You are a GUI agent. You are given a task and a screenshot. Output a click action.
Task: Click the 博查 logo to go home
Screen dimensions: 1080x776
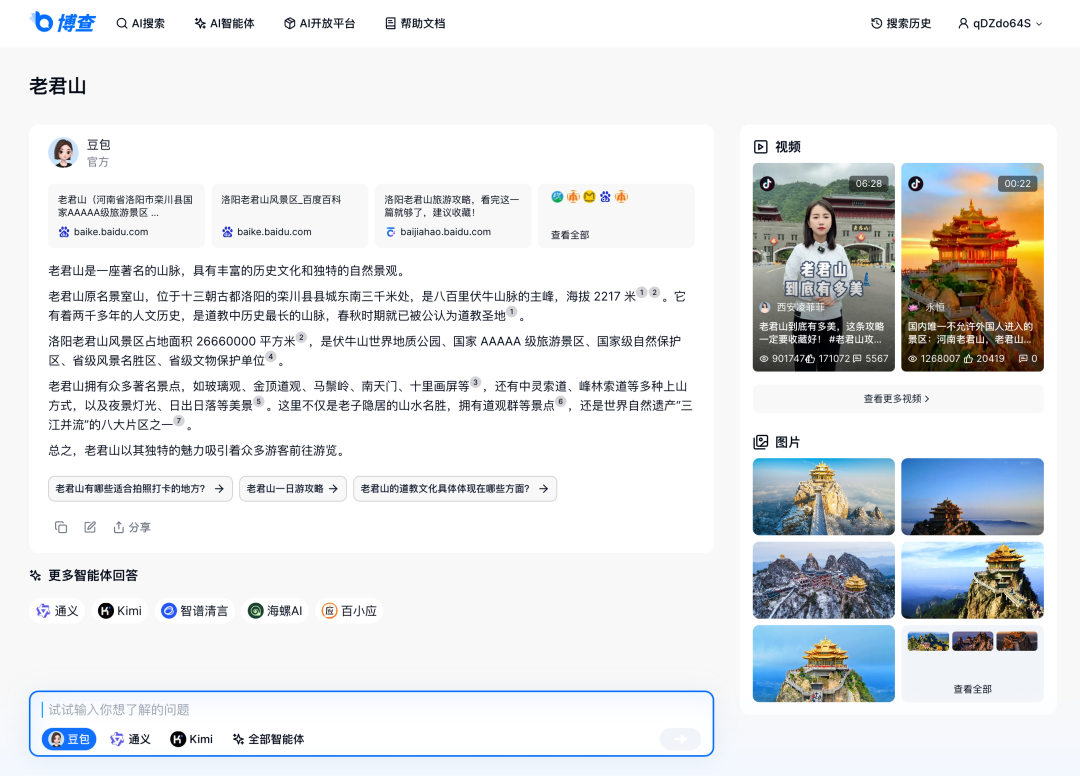tap(62, 23)
